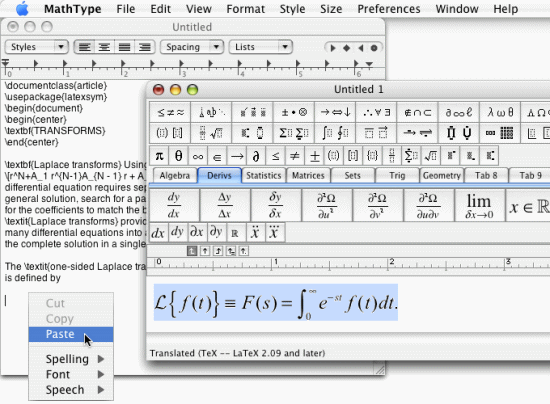
Task: Switch to the Statistics tab
Action: click(264, 175)
